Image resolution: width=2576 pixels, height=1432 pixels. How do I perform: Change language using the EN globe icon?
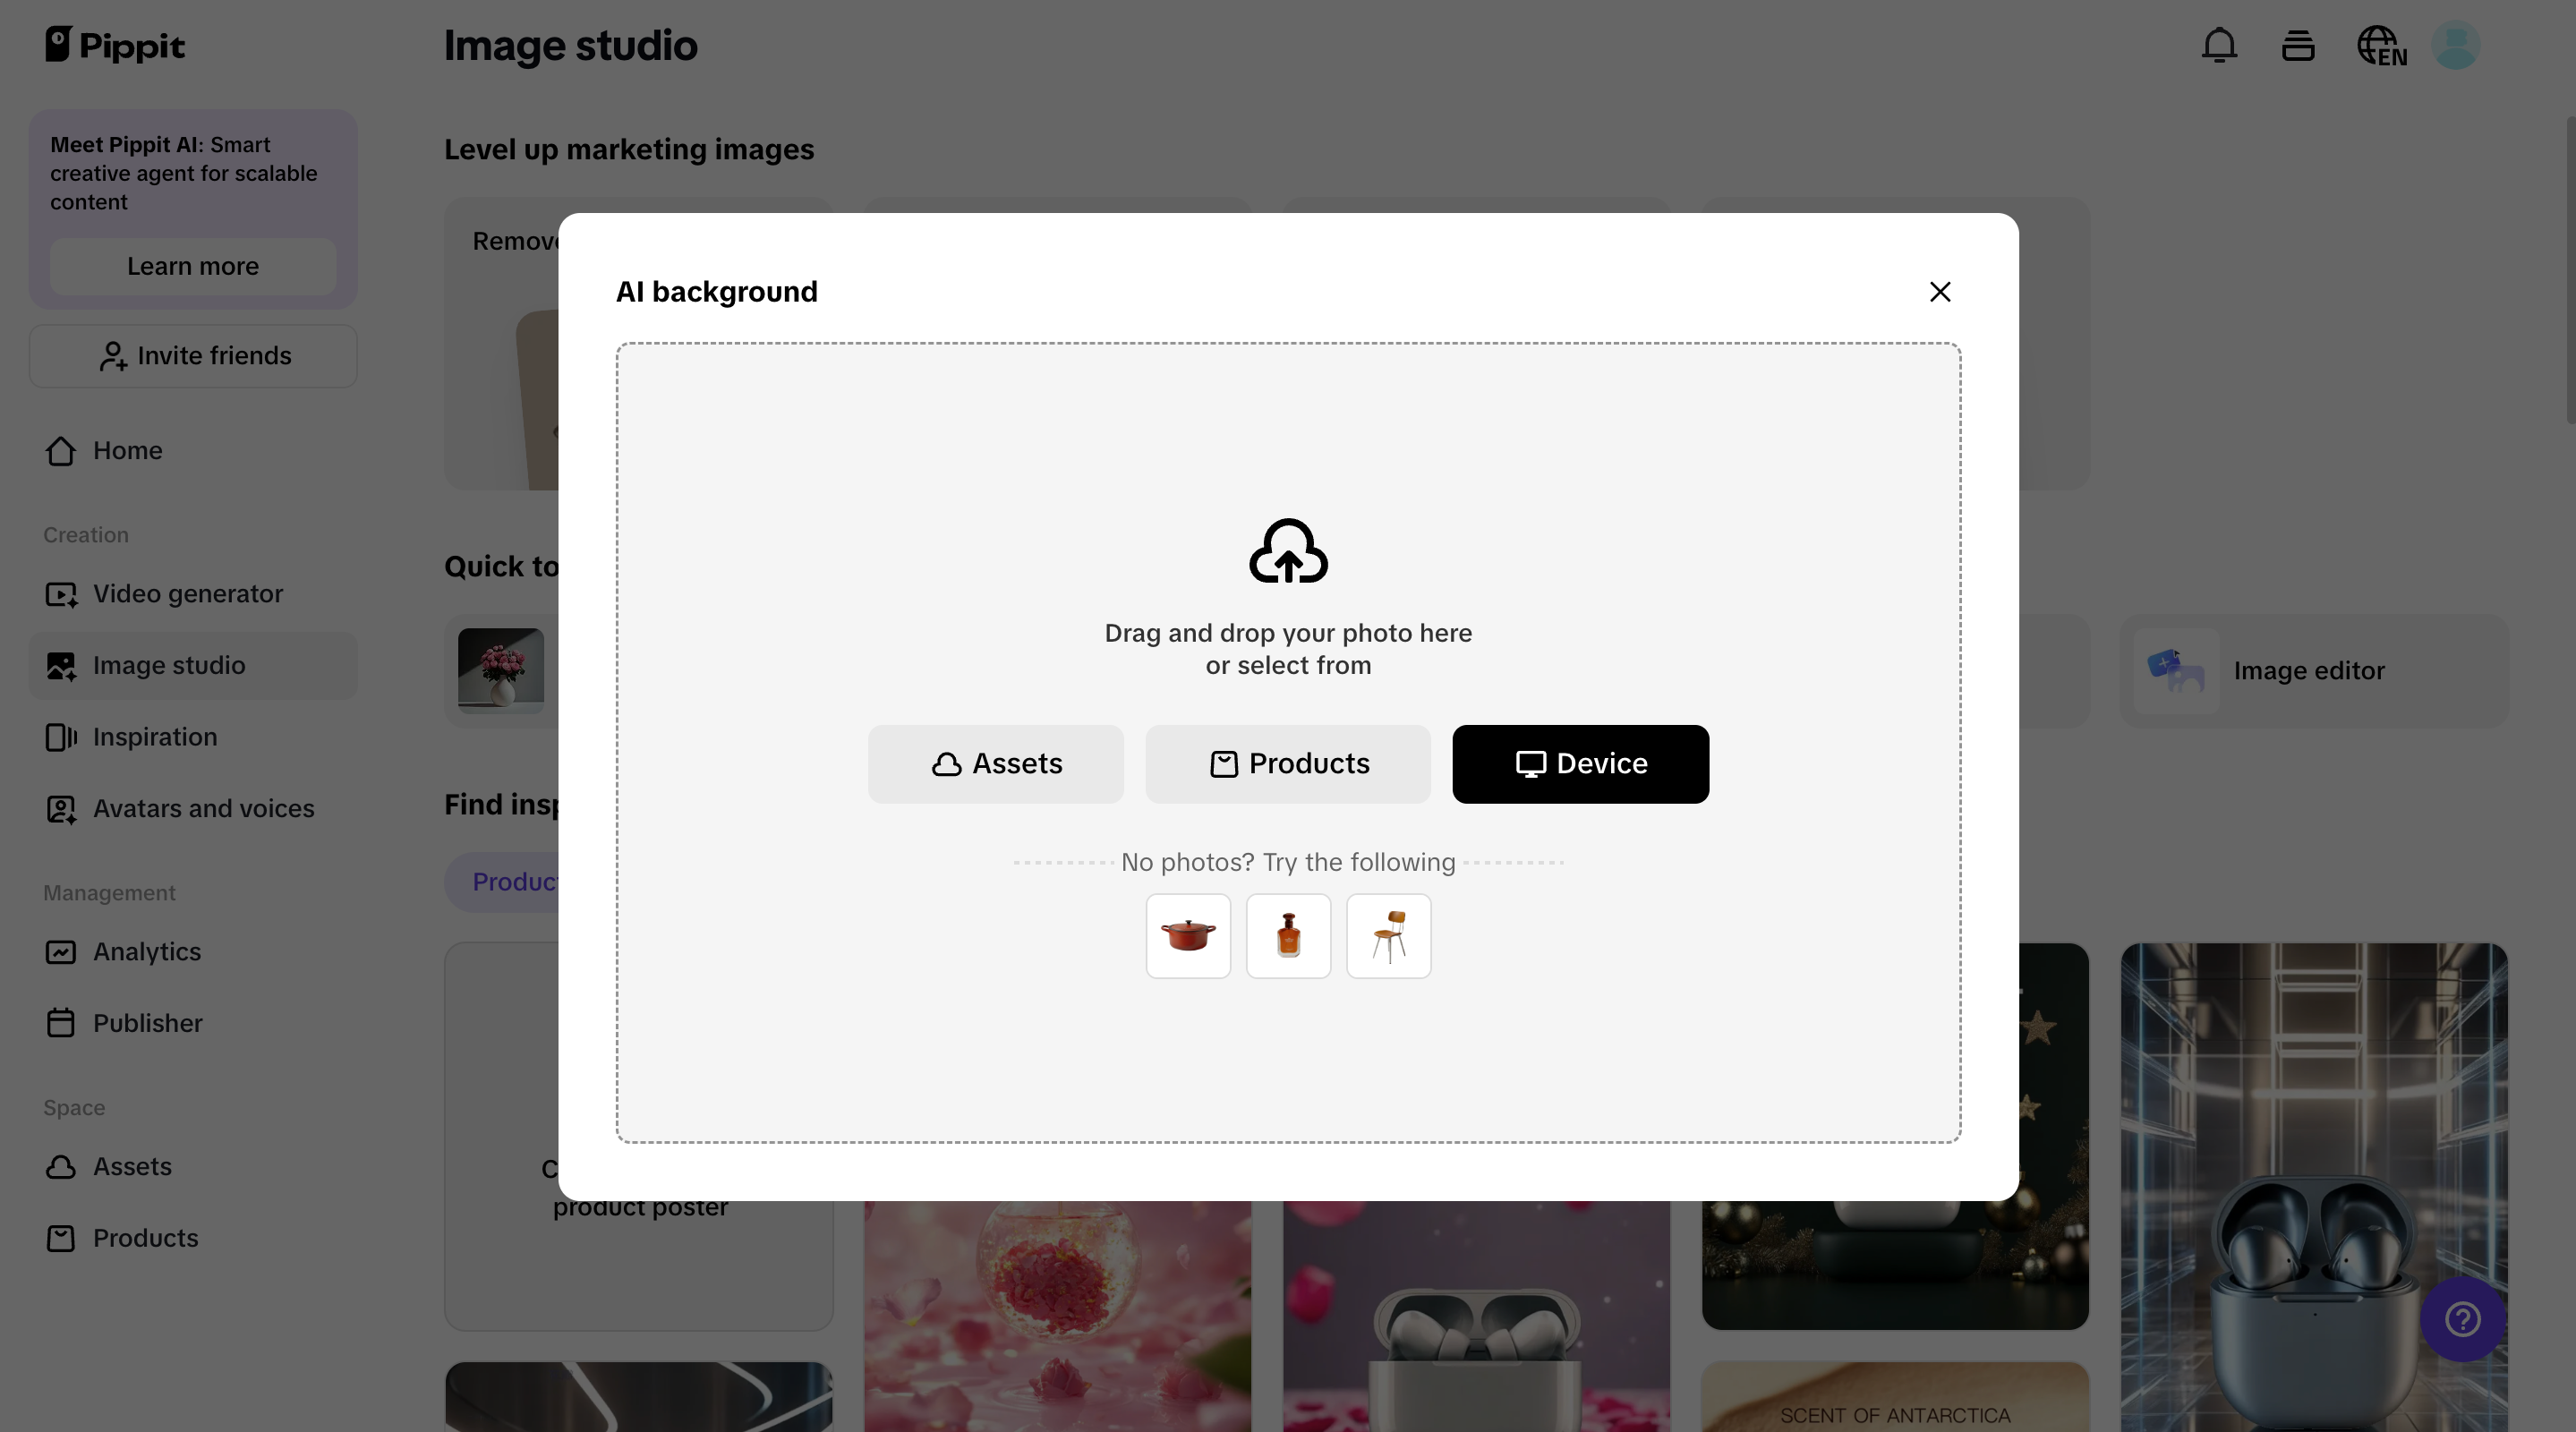point(2382,45)
